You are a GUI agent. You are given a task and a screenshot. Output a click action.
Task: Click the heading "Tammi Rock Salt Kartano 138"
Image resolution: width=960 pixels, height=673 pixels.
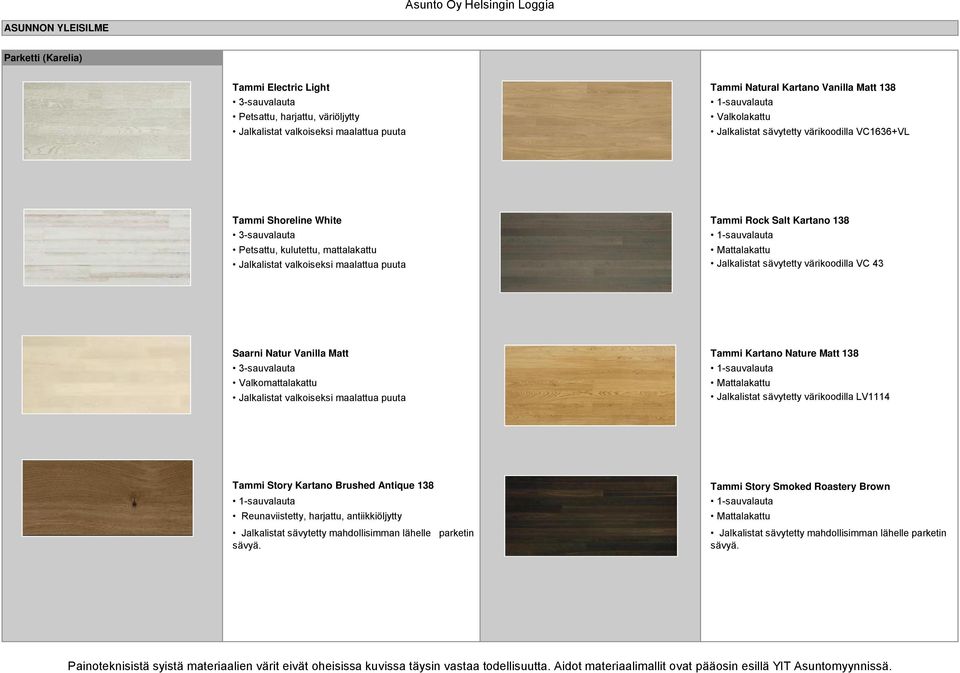point(779,220)
